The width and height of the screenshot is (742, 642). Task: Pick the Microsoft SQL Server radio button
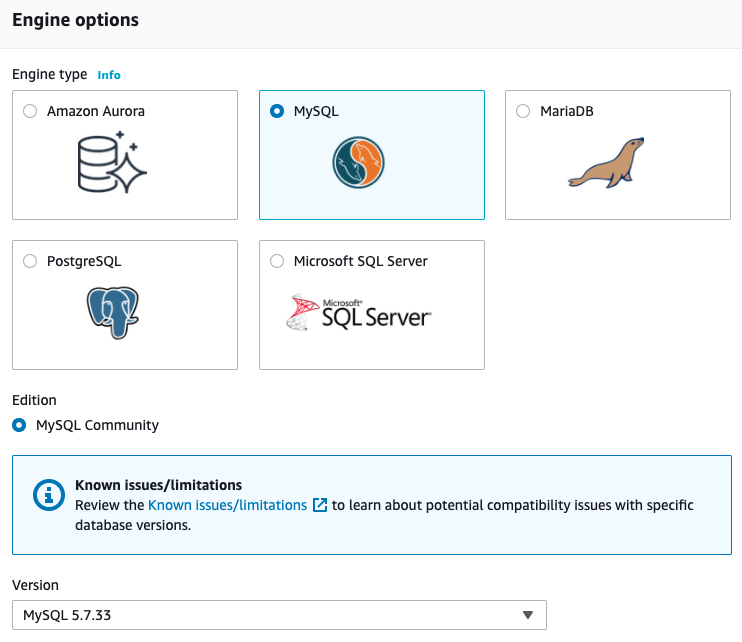click(x=277, y=261)
